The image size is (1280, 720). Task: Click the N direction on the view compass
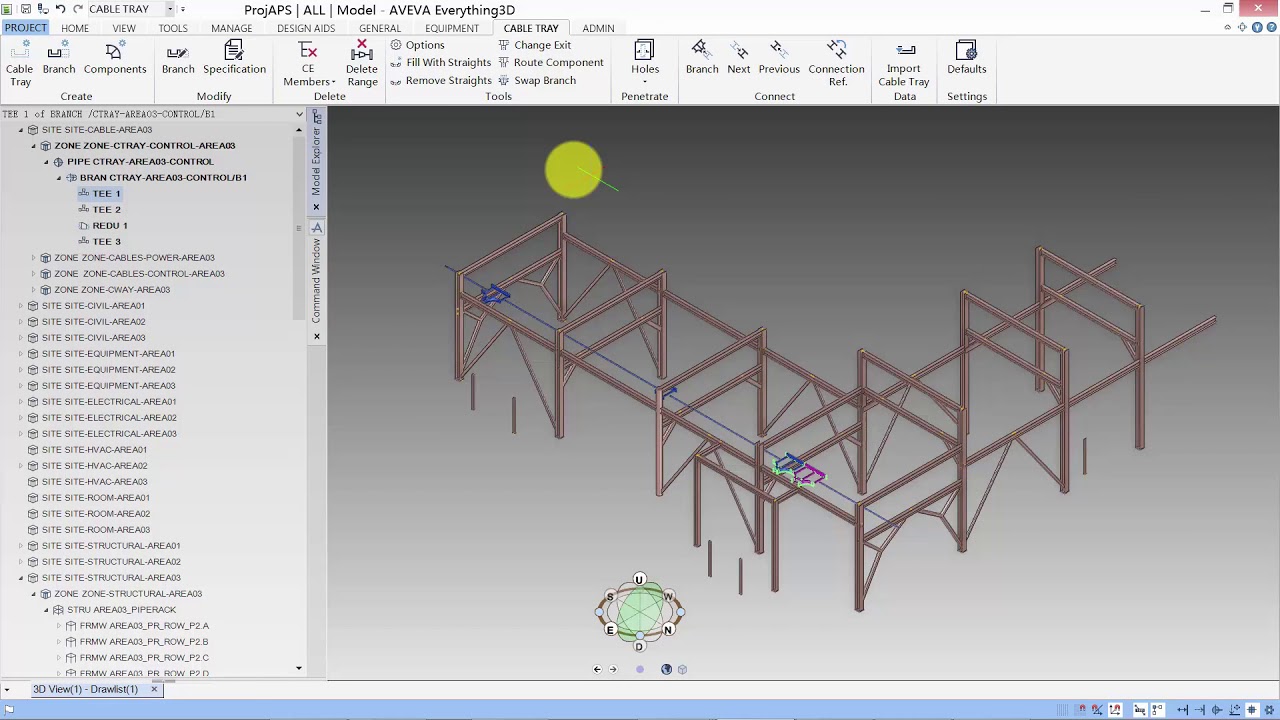(x=668, y=630)
